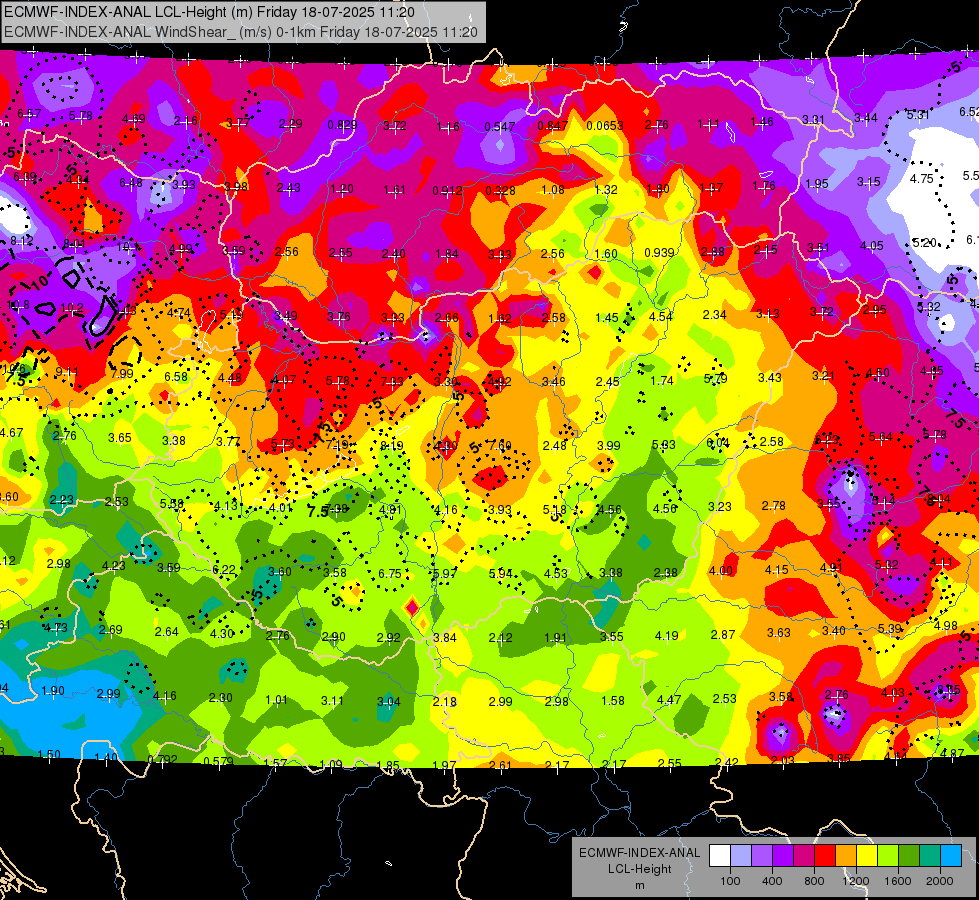Viewport: 979px width, 900px height.
Task: Click the legend value 1600
Action: click(x=898, y=881)
